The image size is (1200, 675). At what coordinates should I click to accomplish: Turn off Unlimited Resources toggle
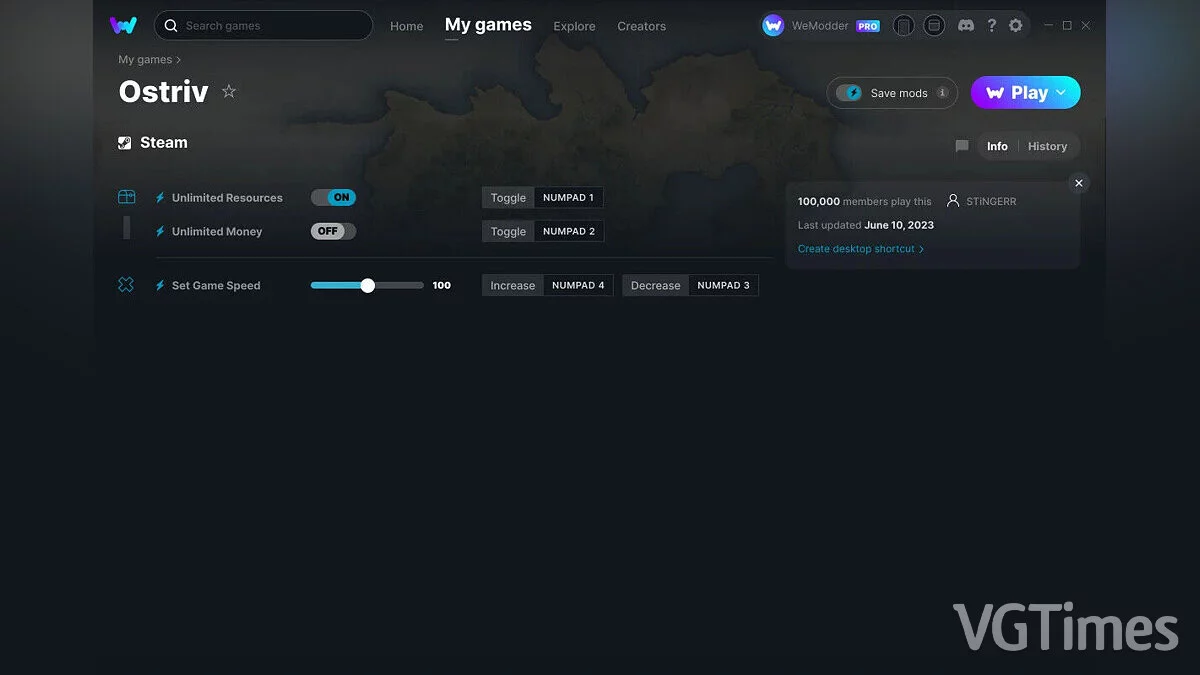333,197
